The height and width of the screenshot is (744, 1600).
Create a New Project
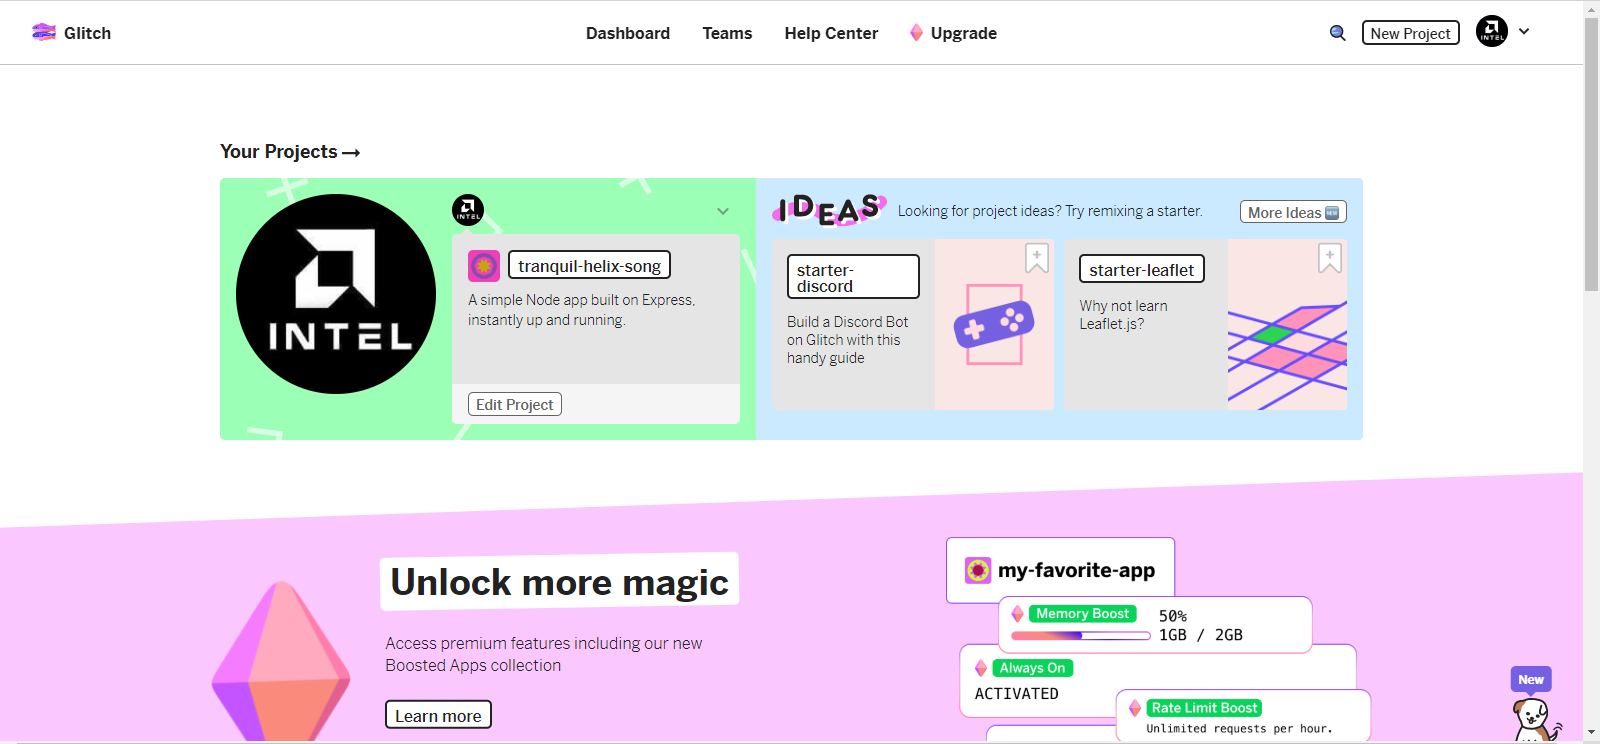(1410, 33)
